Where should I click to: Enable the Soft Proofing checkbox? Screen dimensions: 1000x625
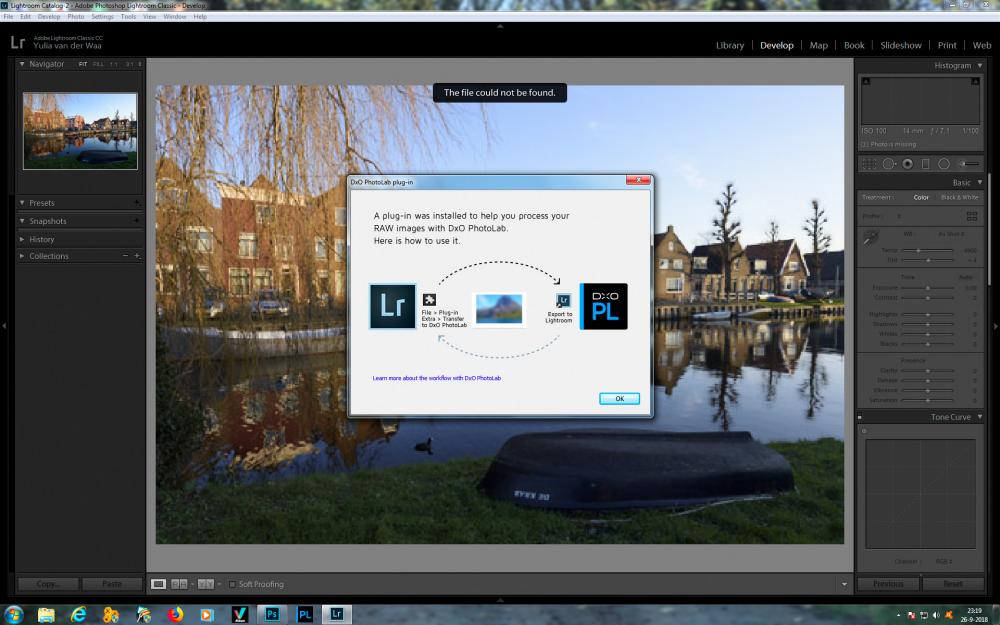point(232,584)
